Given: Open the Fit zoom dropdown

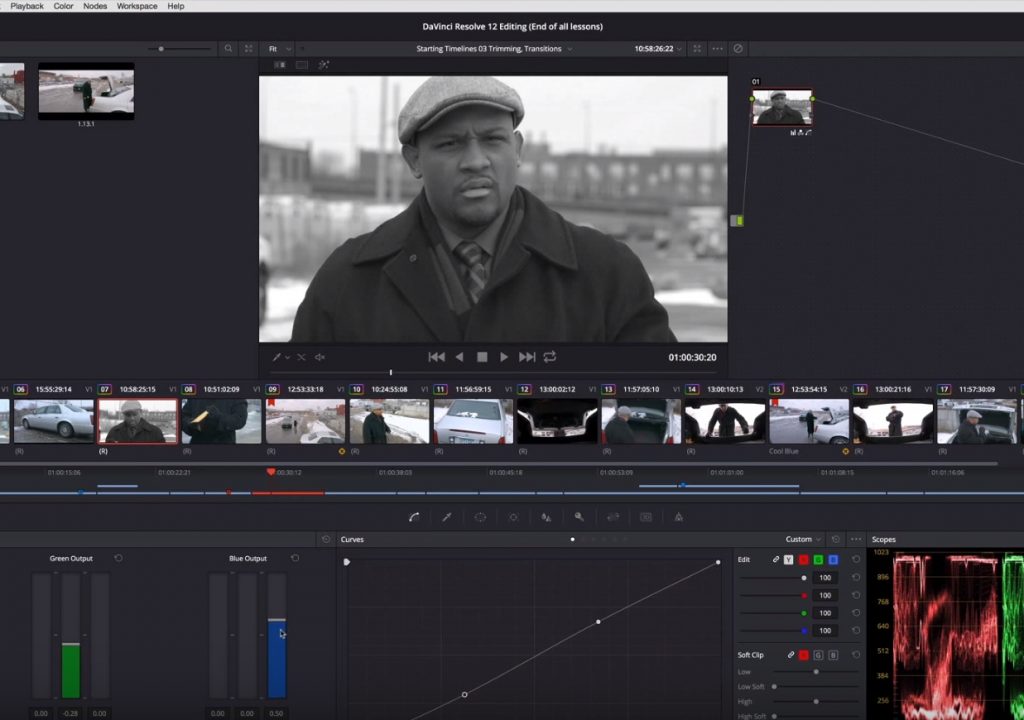Looking at the screenshot, I should [x=280, y=48].
